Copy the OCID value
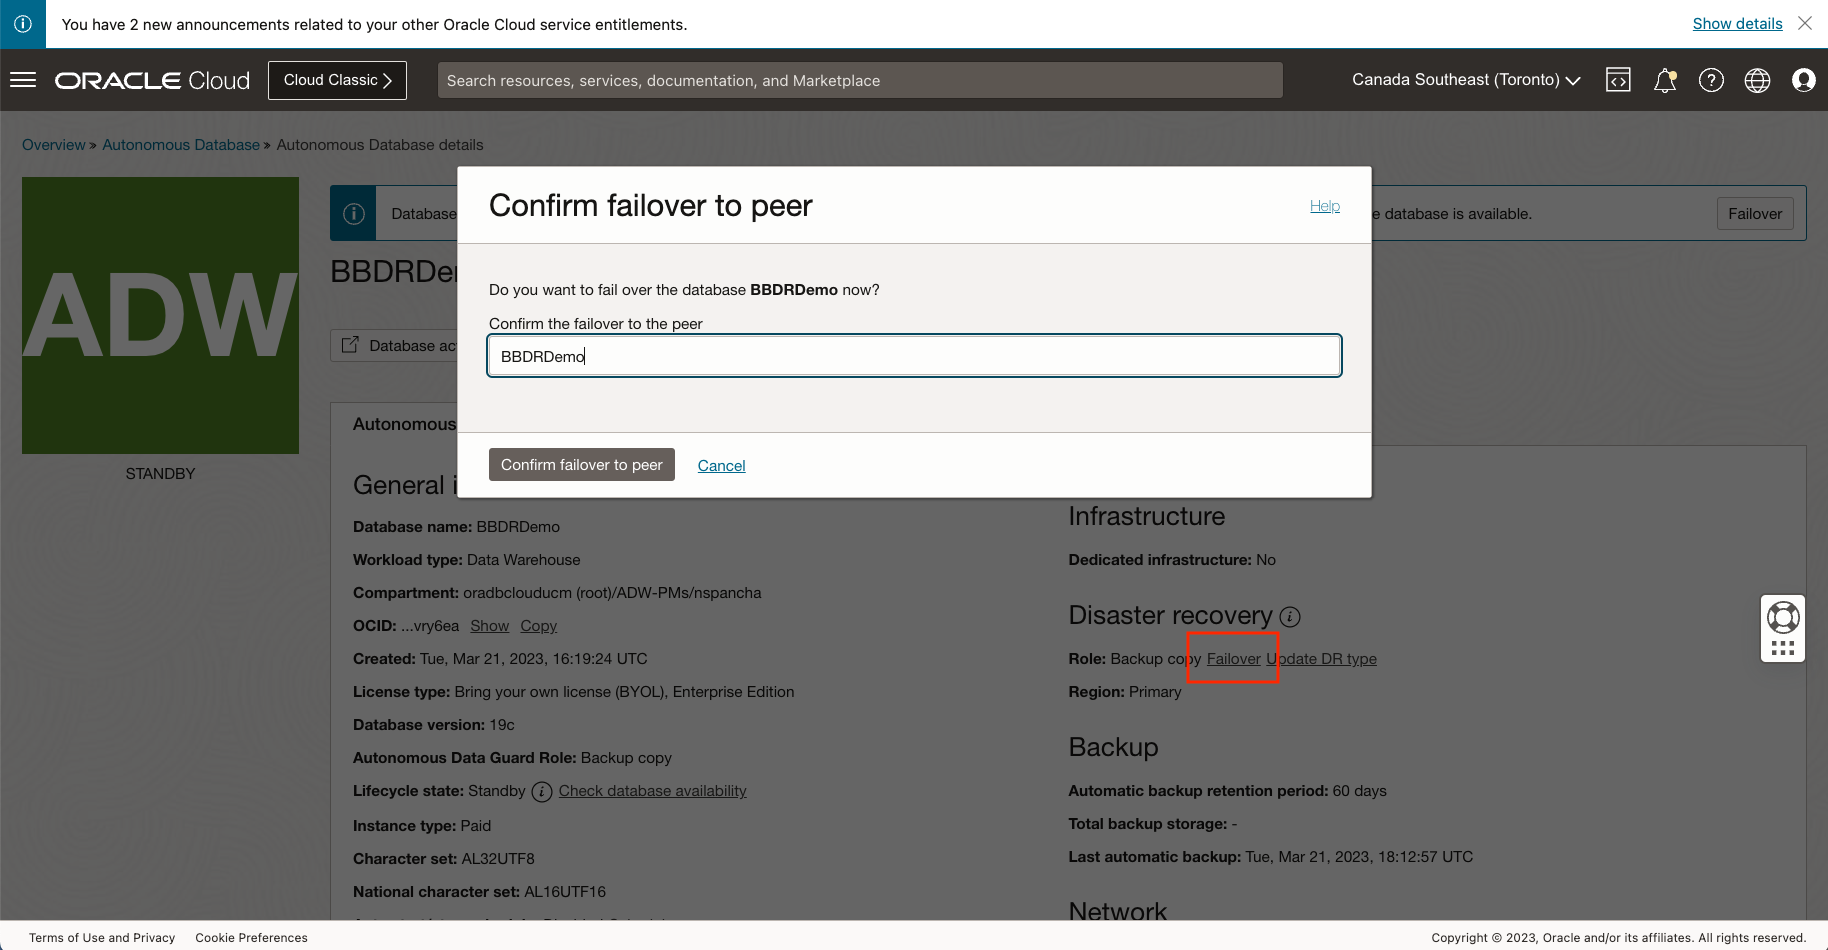This screenshot has width=1828, height=950. [538, 626]
